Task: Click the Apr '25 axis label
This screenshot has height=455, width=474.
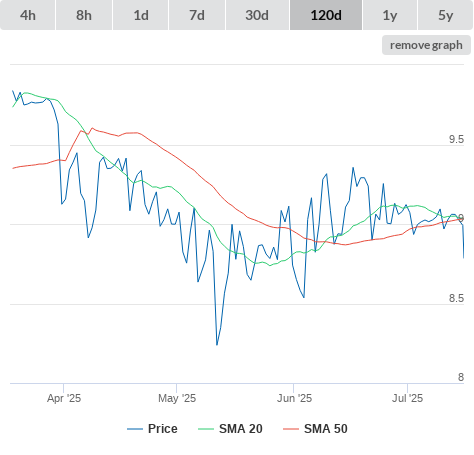Action: point(64,398)
